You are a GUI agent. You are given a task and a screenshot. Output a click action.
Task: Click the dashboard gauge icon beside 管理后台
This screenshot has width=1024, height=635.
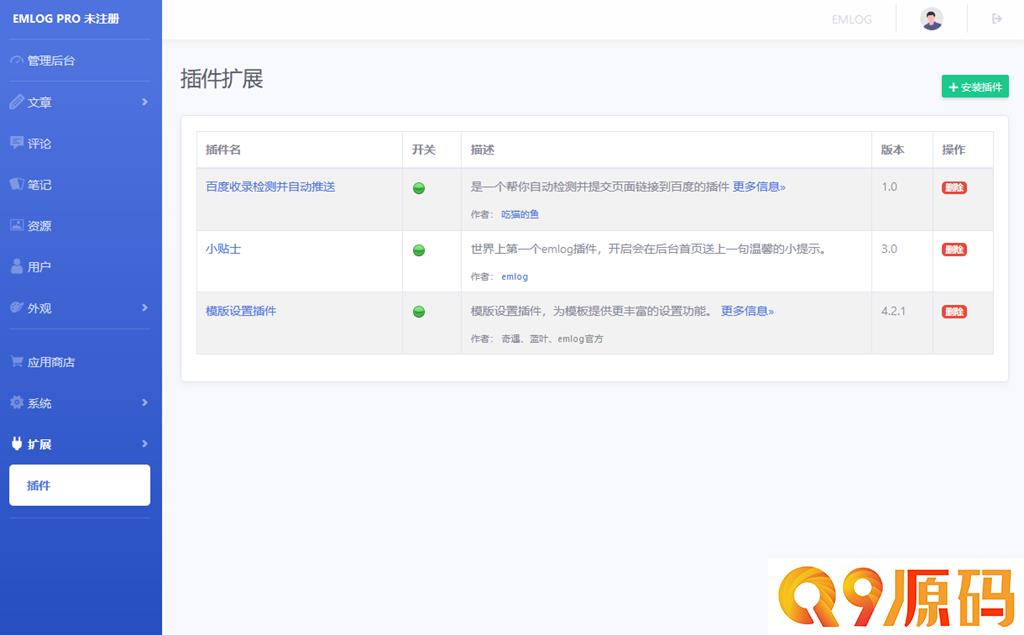(x=16, y=61)
